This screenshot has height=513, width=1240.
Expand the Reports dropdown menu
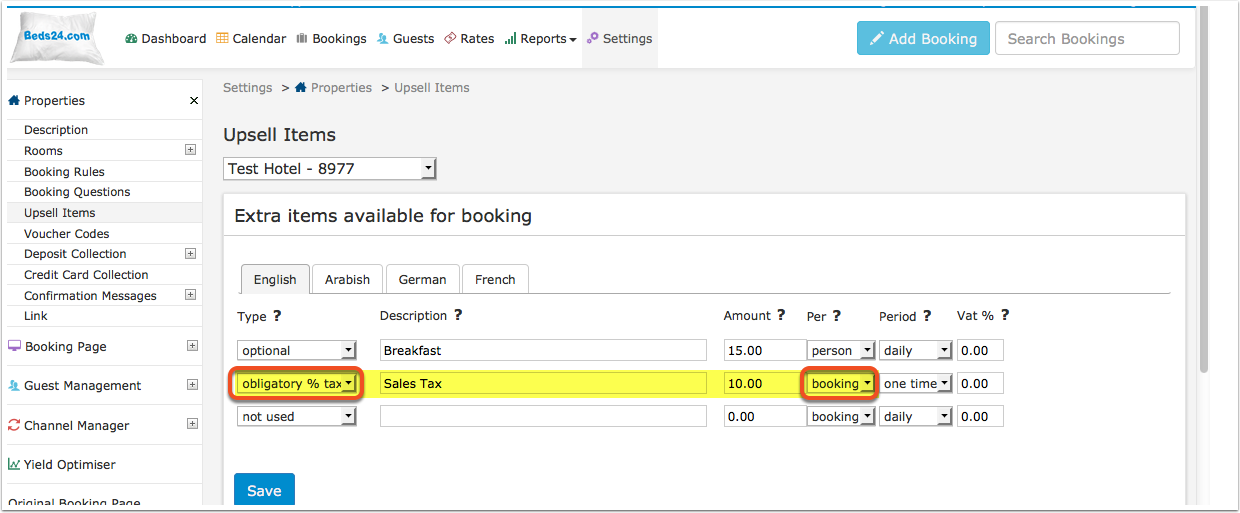tap(540, 39)
